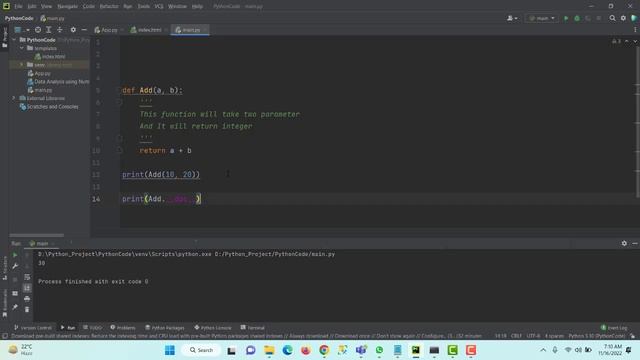The width and height of the screenshot is (640, 360).
Task: Open the Window menu
Action: (x=177, y=7)
